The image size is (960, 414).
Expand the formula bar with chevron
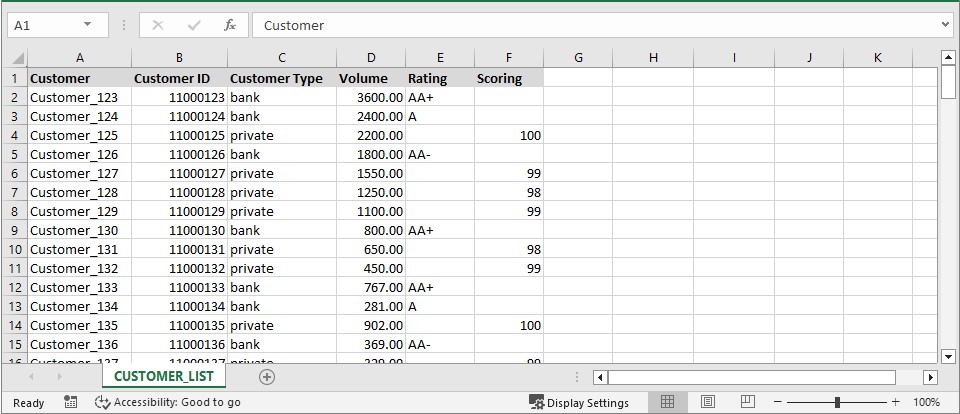946,25
